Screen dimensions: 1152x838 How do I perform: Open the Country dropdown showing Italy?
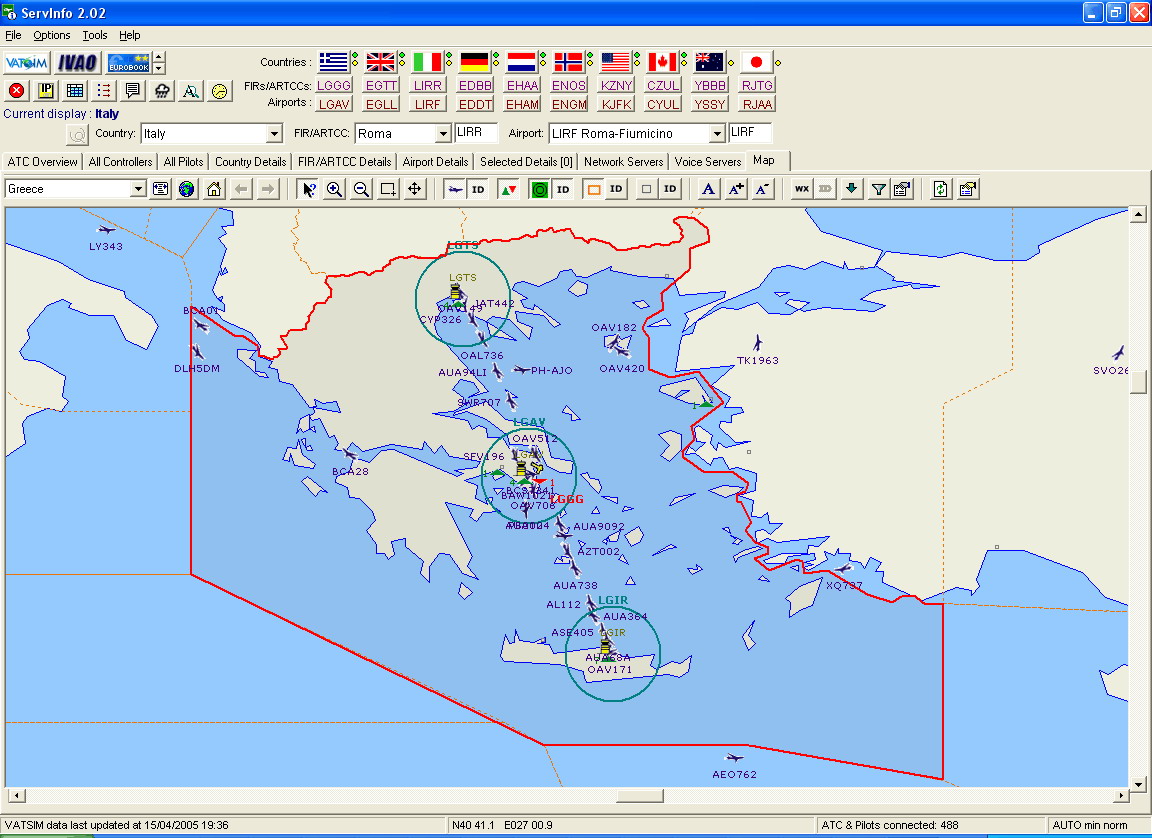coord(275,134)
